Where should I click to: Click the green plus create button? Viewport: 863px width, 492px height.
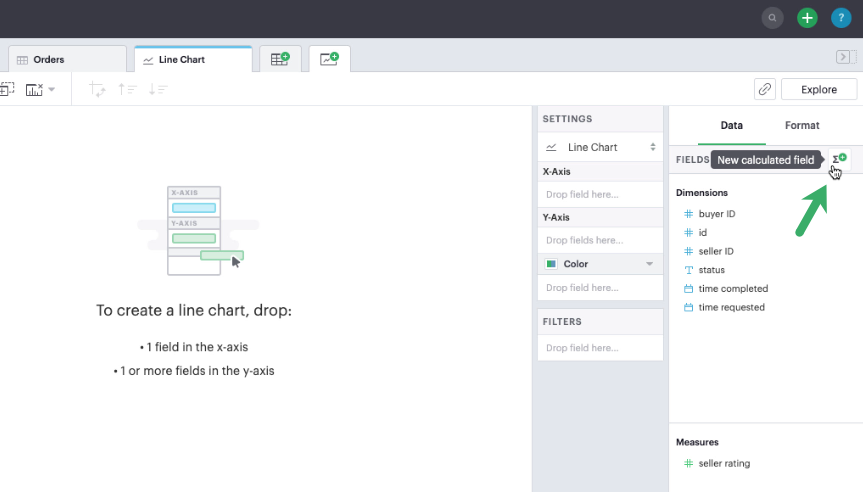click(x=806, y=18)
